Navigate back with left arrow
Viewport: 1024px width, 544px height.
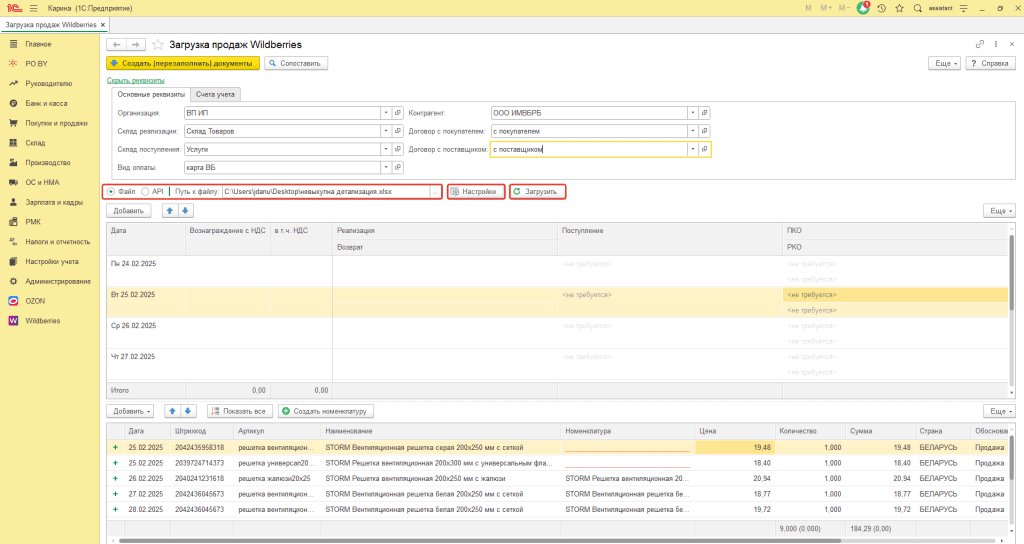(x=116, y=44)
